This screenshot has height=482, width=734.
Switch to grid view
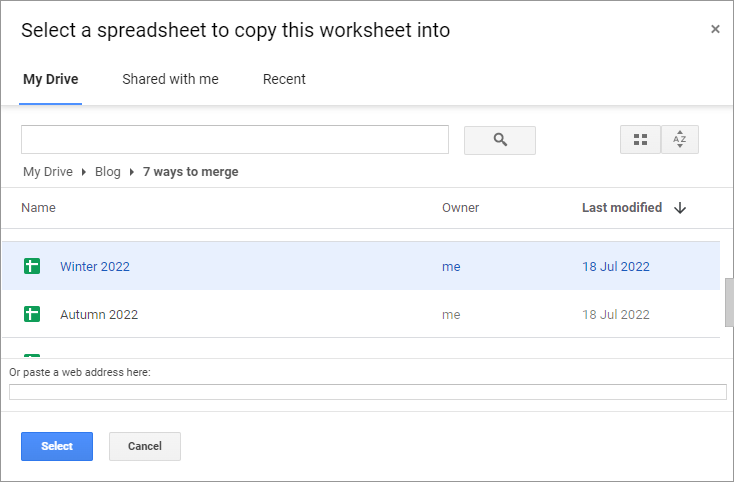click(640, 140)
